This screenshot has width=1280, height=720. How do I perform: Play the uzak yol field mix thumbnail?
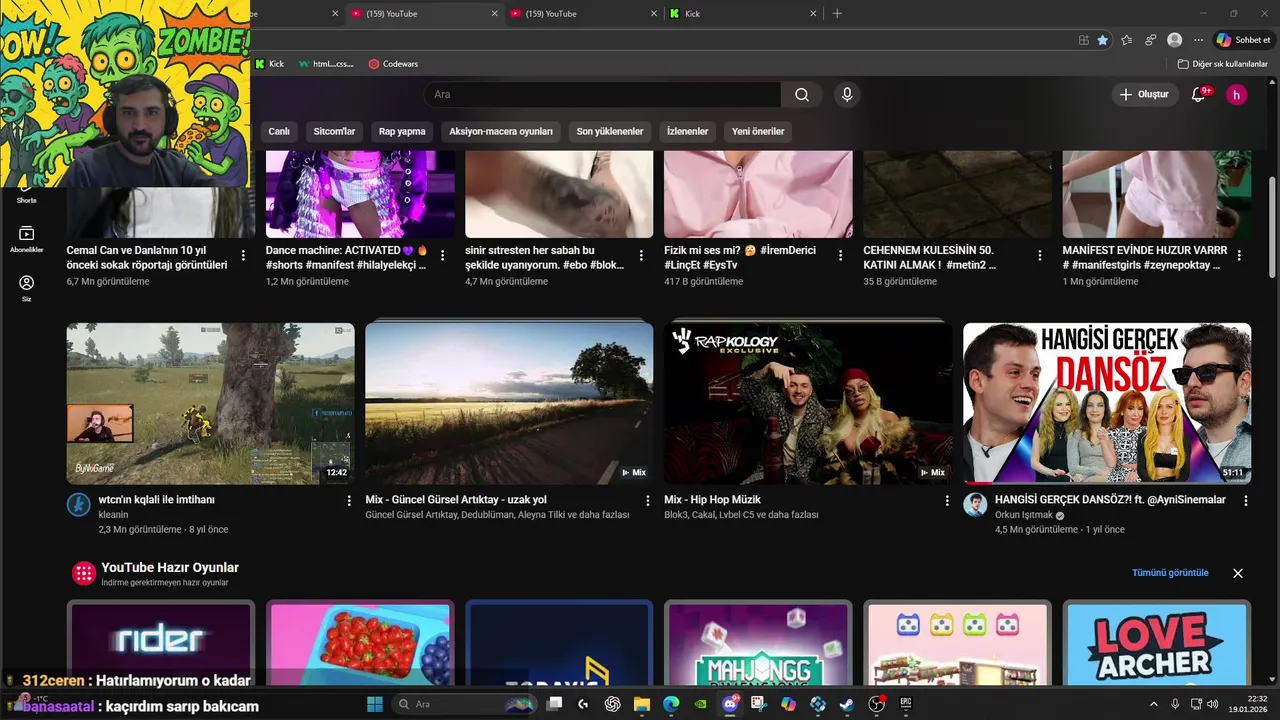tap(509, 403)
